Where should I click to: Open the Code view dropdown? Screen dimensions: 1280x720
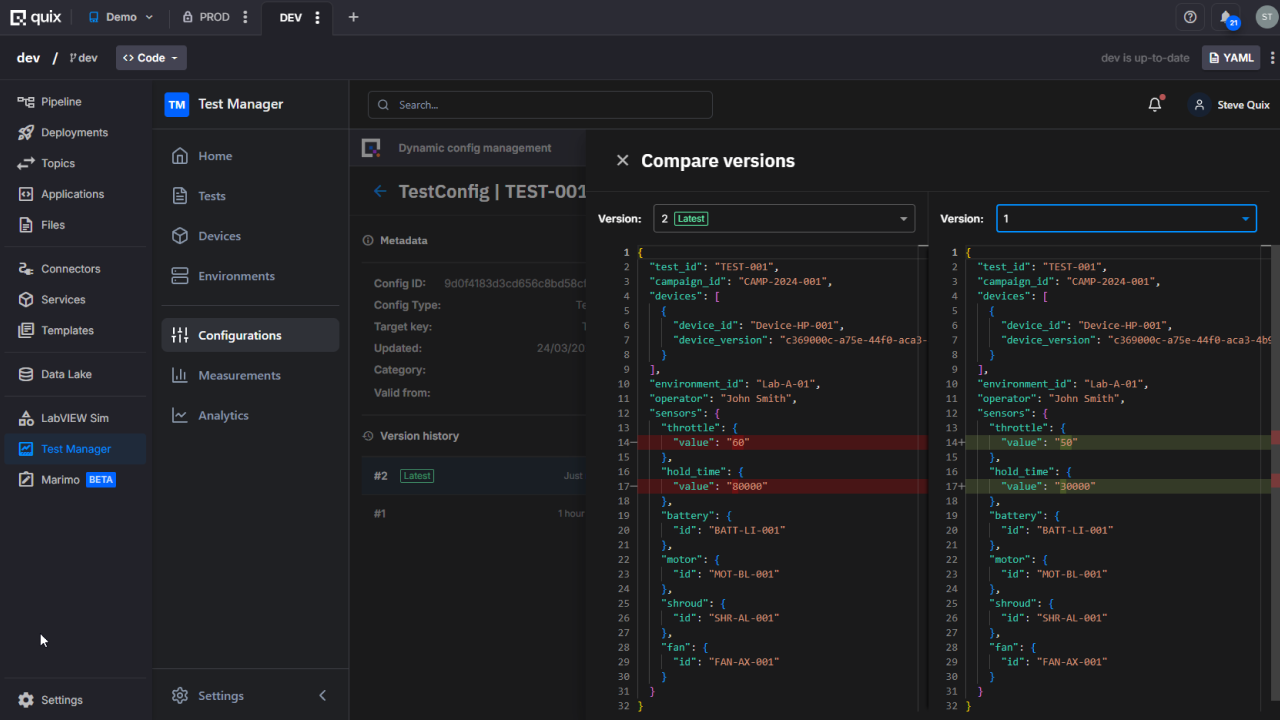pos(151,58)
